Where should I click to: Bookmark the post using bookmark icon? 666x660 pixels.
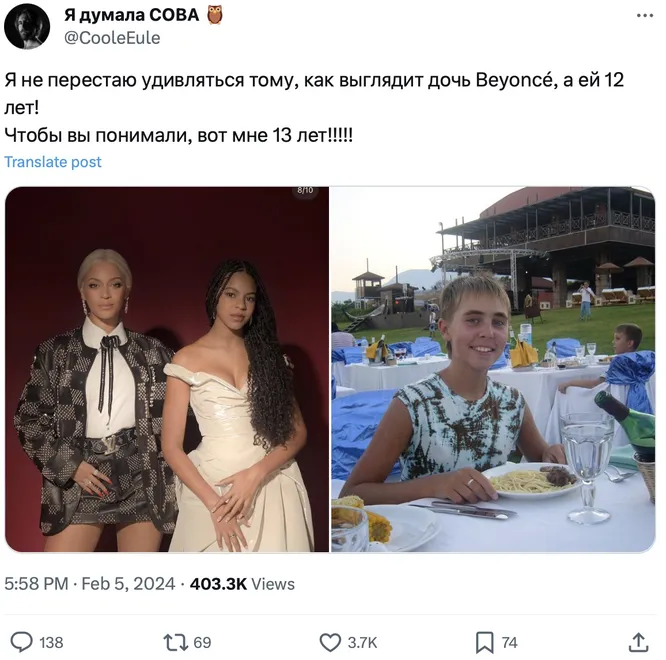[485, 642]
